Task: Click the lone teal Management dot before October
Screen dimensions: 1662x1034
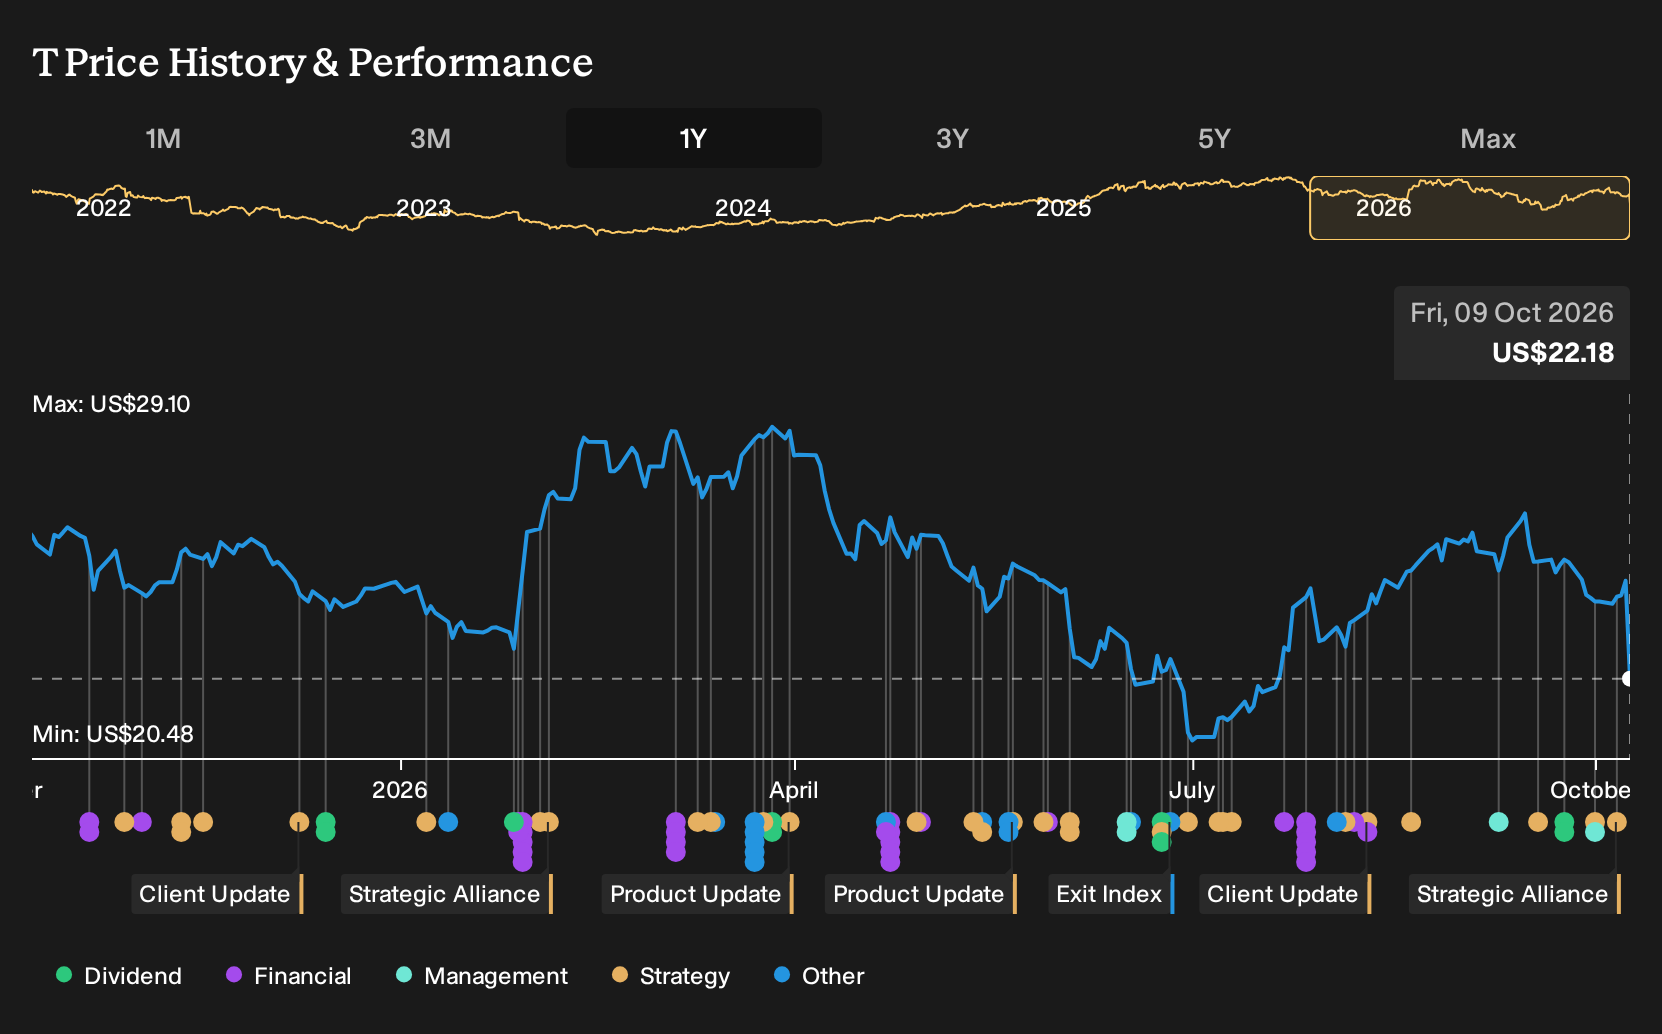Action: [1498, 822]
